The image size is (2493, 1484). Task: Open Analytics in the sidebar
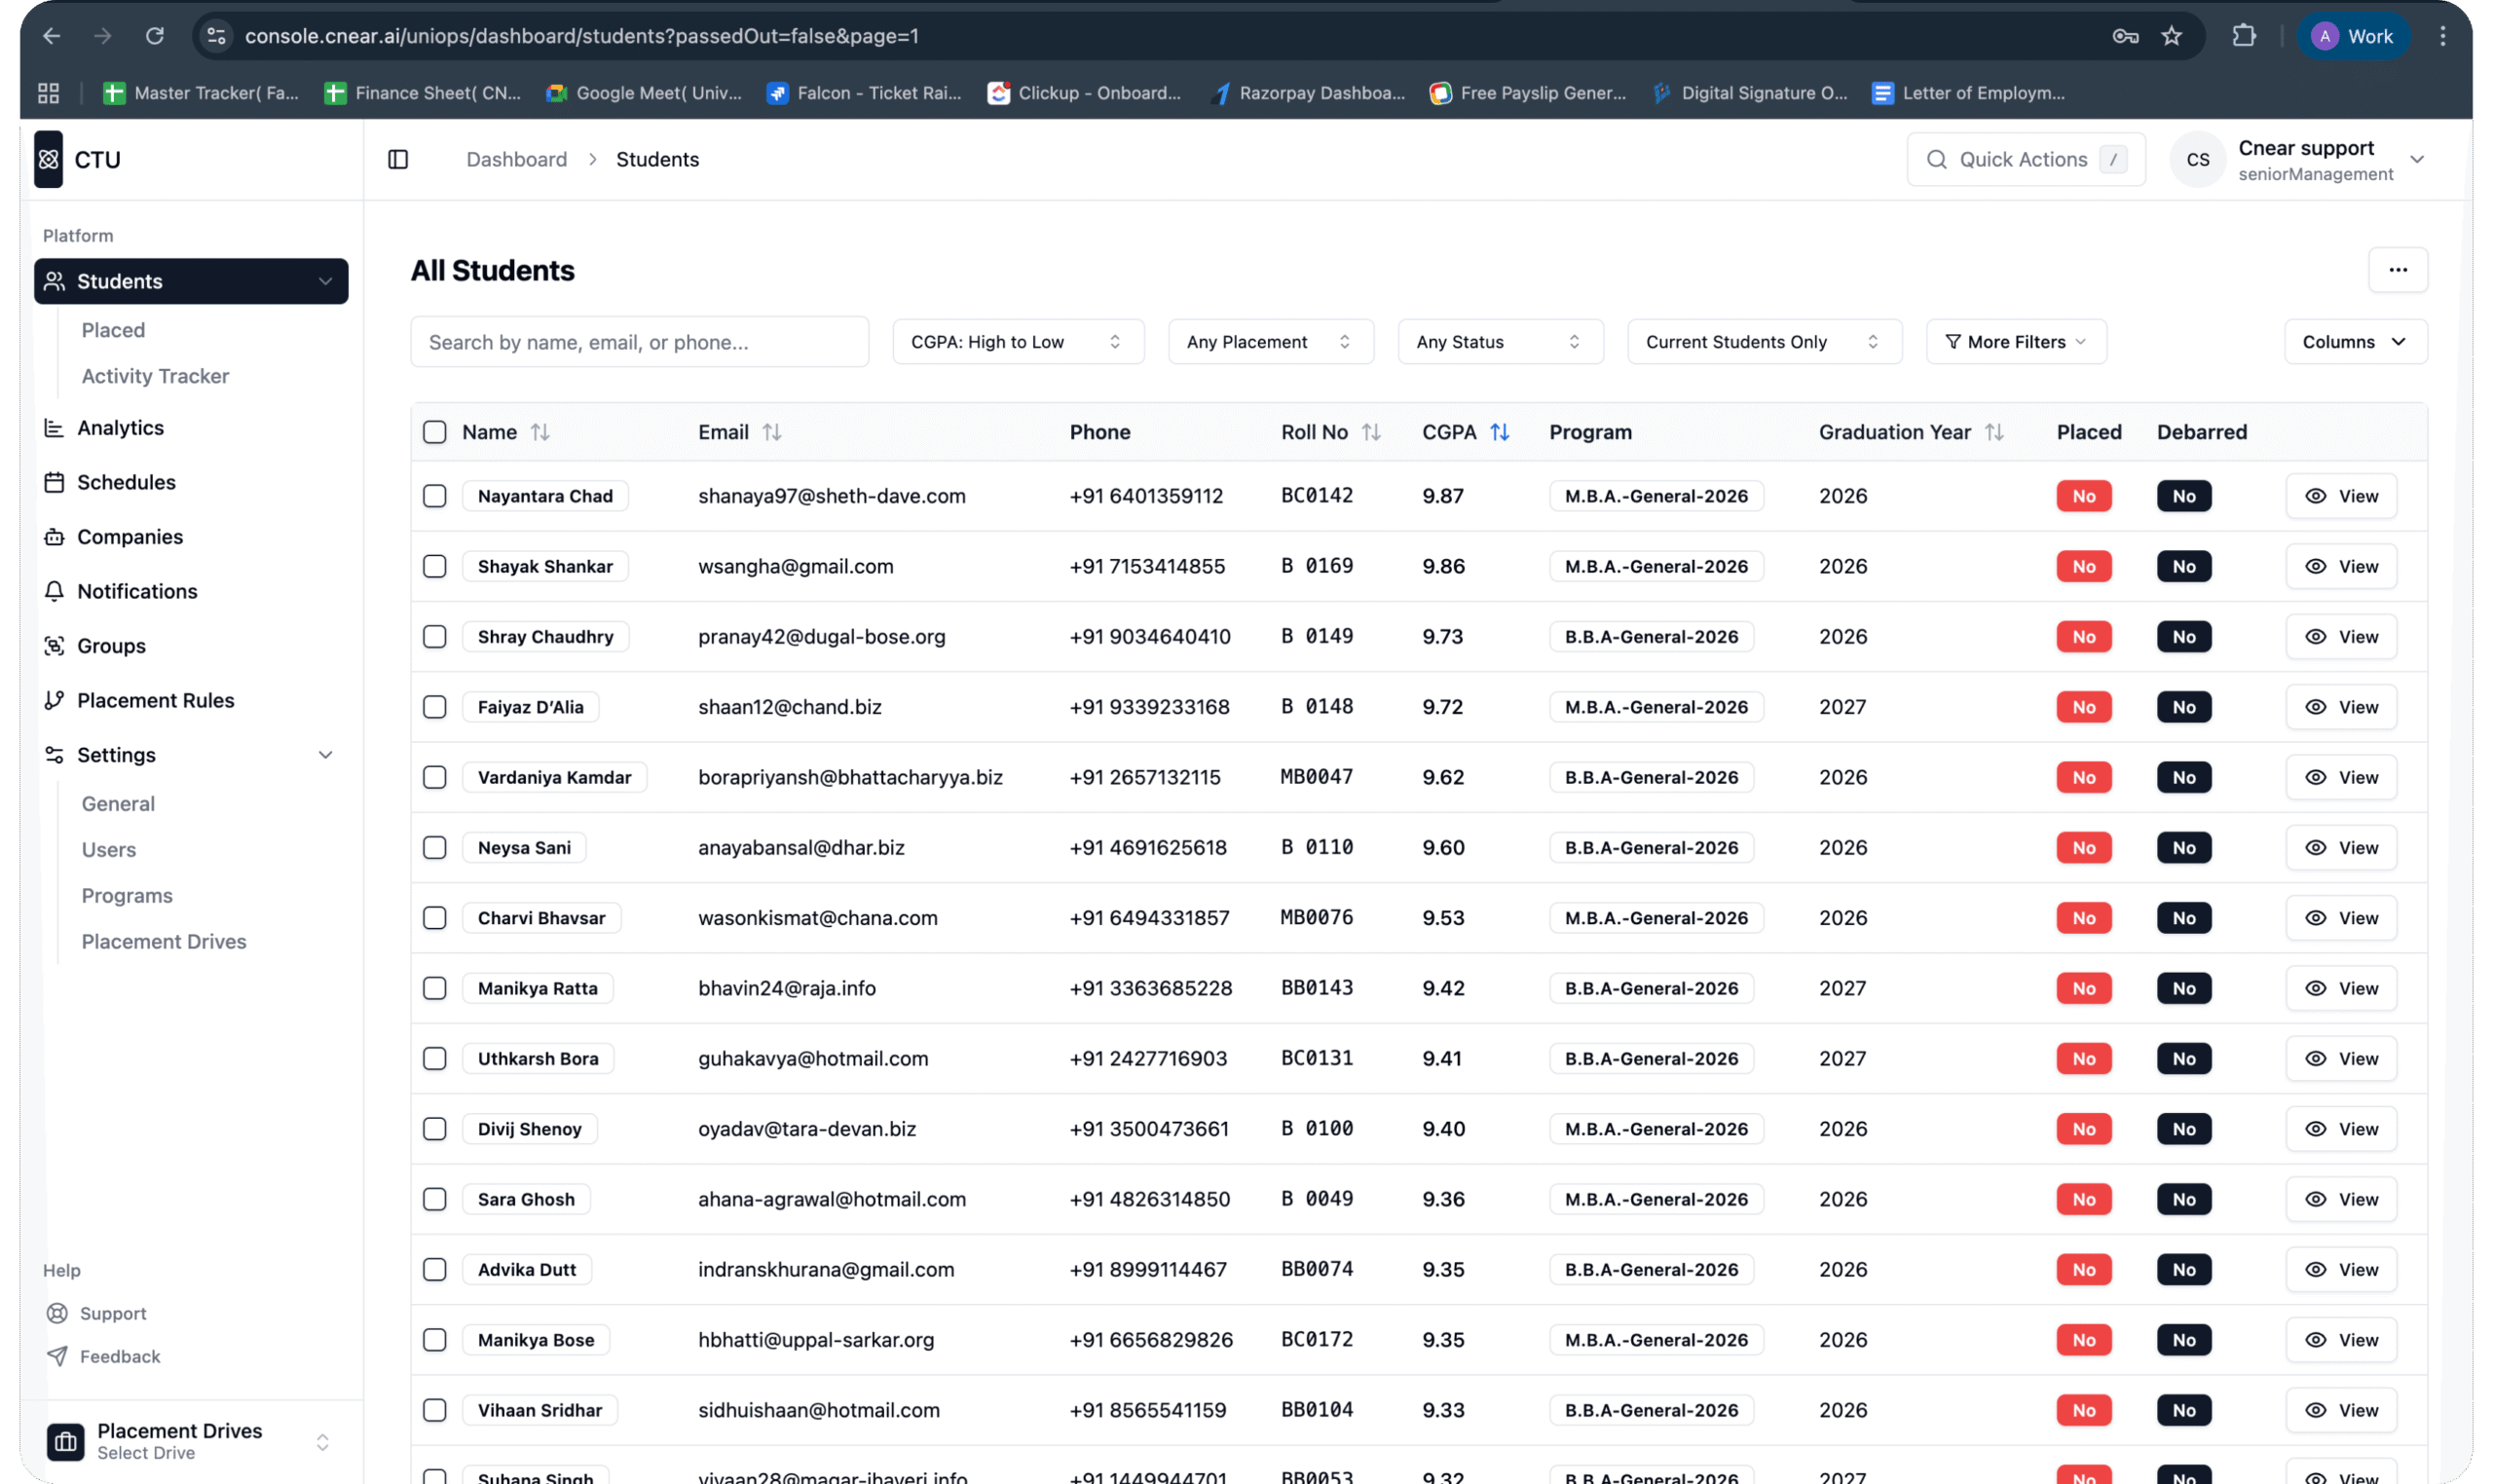point(120,428)
